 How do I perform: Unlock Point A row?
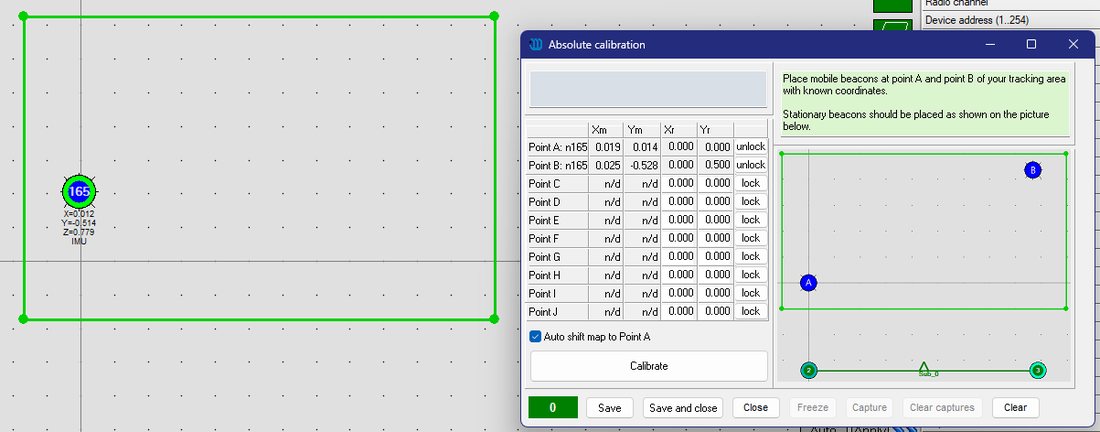coord(751,147)
